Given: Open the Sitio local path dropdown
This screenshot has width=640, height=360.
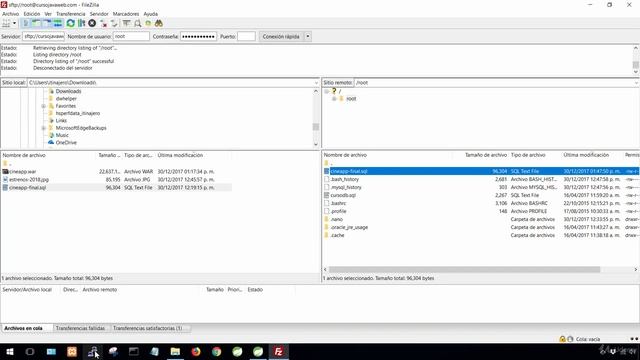Looking at the screenshot, I should [316, 83].
